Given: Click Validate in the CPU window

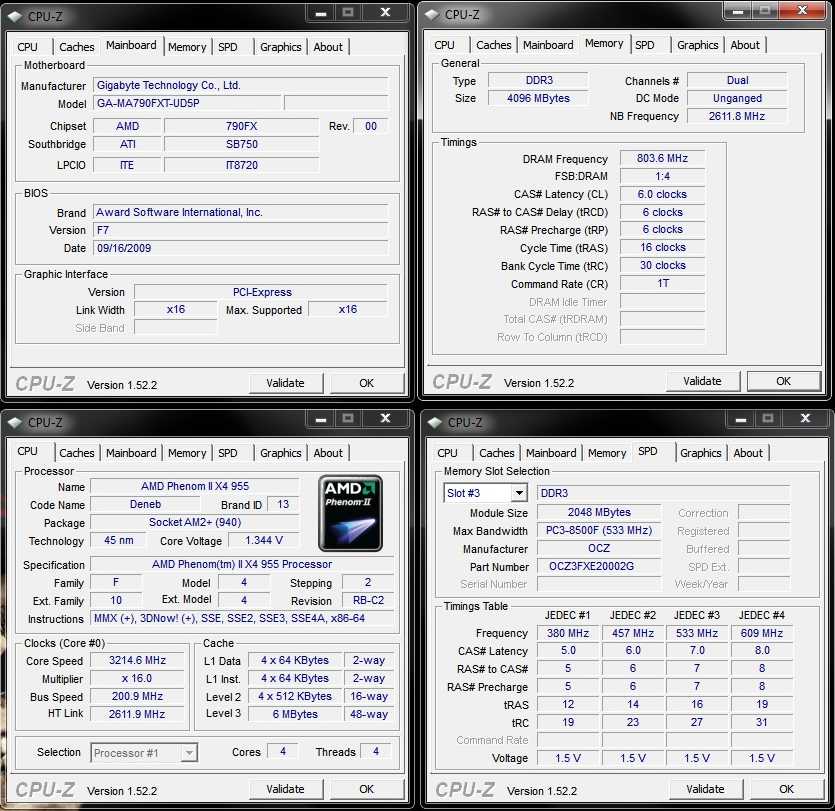Looking at the screenshot, I should [285, 789].
